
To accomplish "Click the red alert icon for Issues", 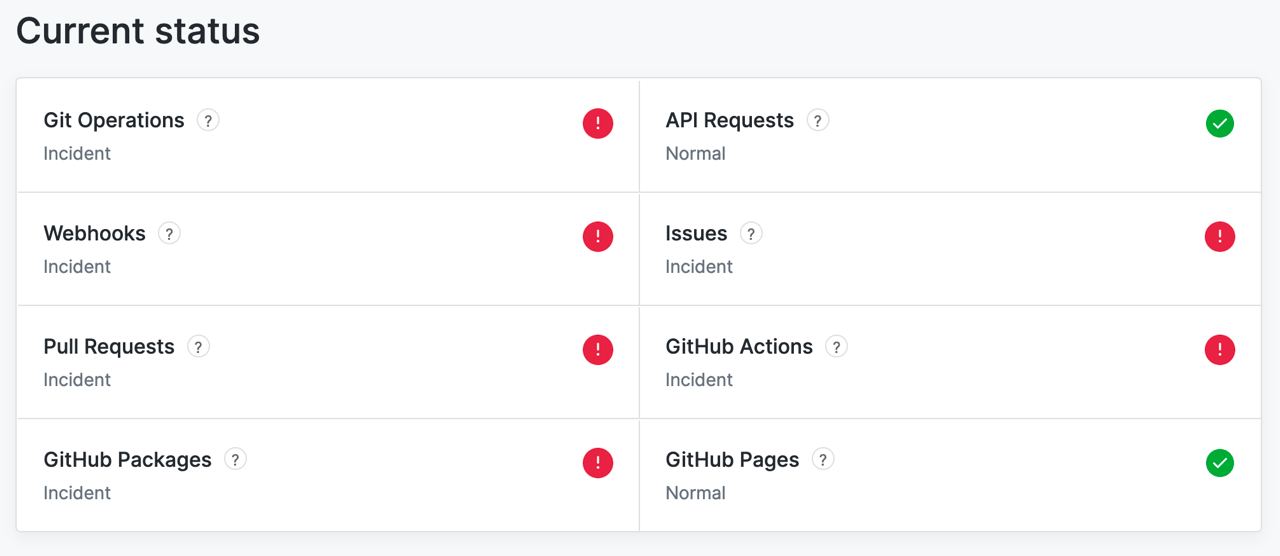I will tap(1220, 237).
